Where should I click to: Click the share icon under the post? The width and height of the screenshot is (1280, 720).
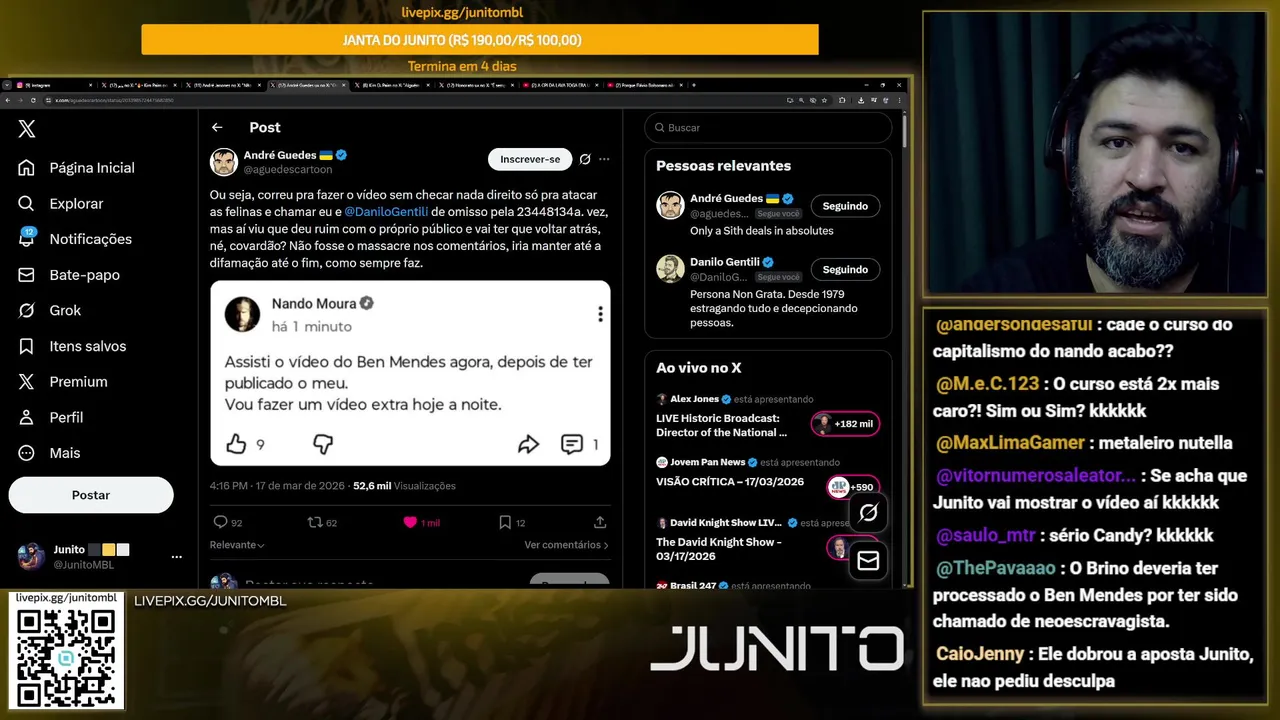(600, 522)
